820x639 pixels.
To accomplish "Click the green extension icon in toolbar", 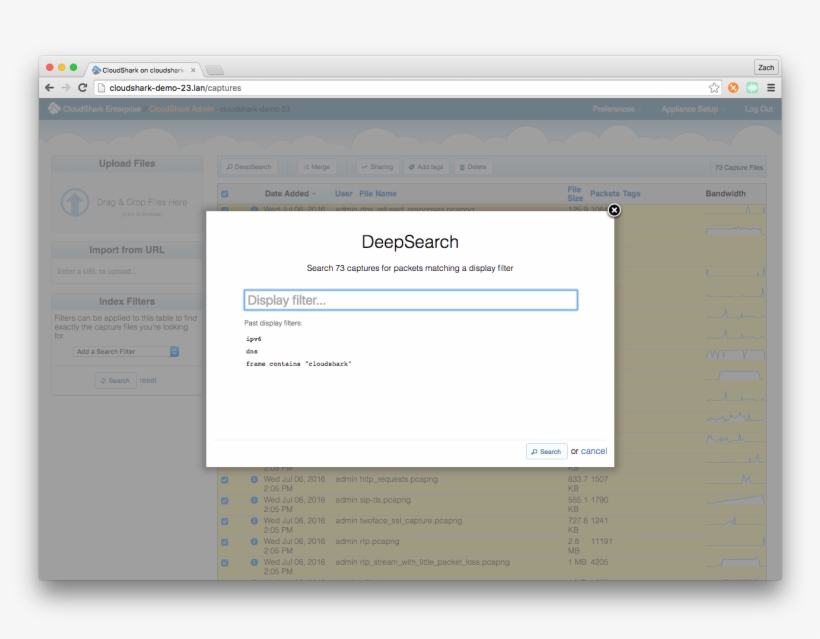I will 752,88.
